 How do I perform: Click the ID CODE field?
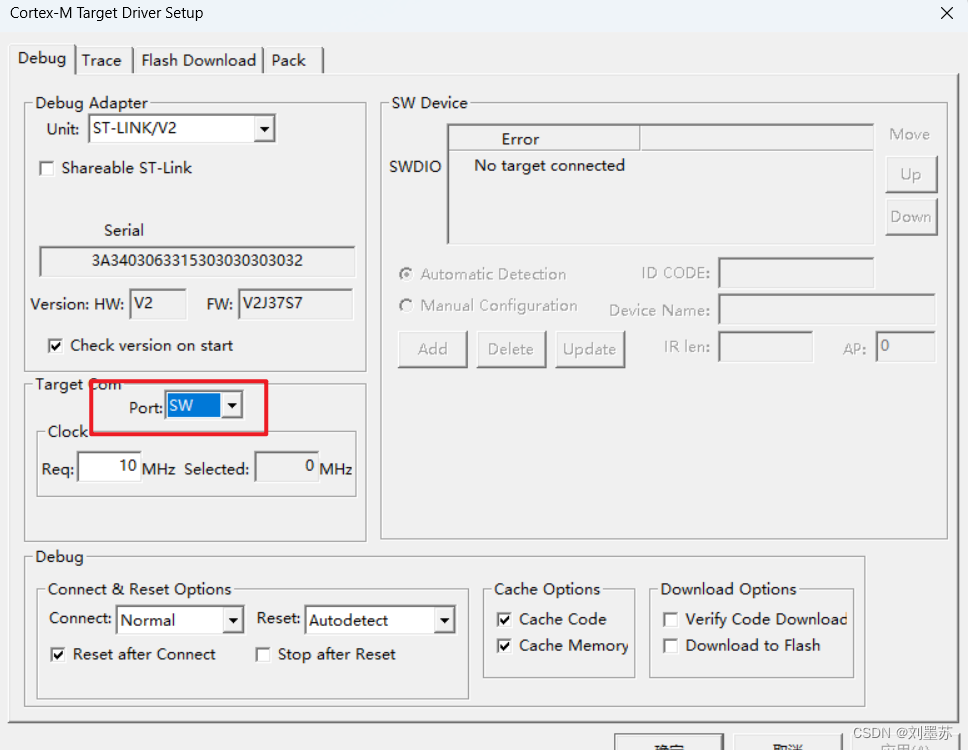pos(796,273)
